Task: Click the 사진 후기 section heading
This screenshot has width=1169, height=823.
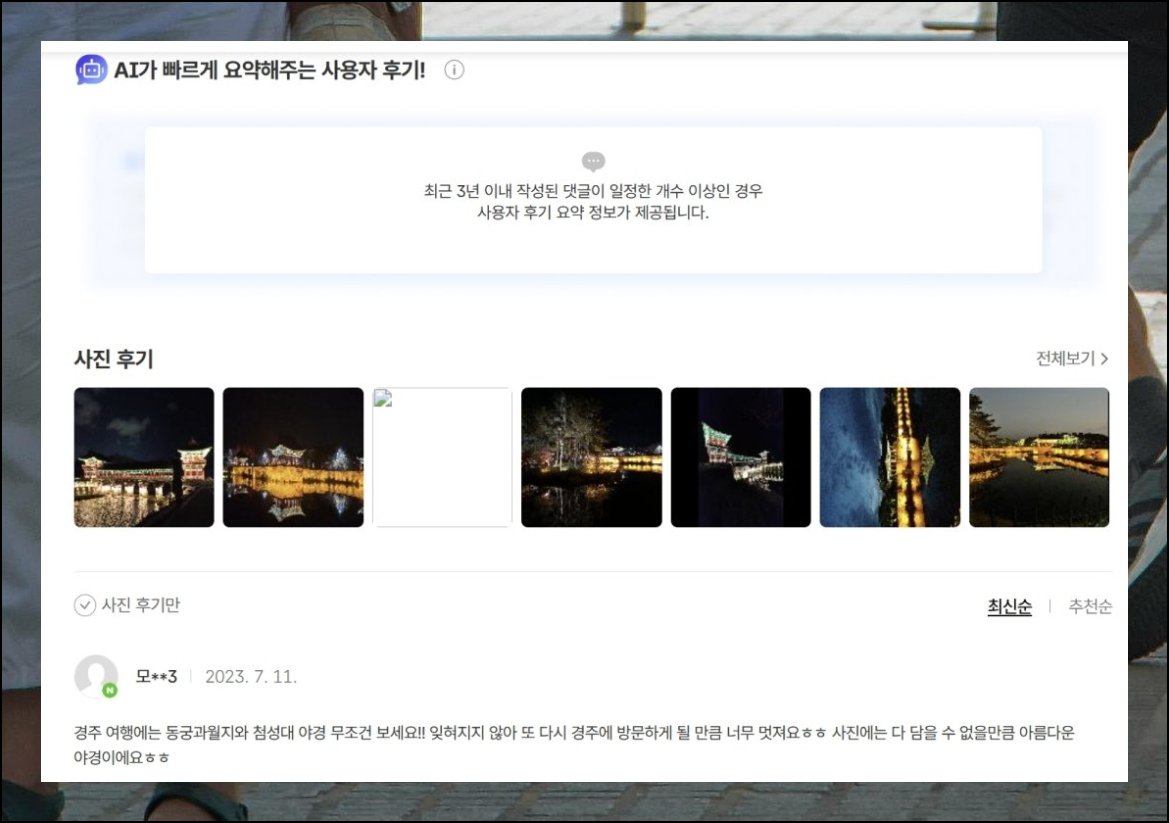Action: tap(113, 359)
